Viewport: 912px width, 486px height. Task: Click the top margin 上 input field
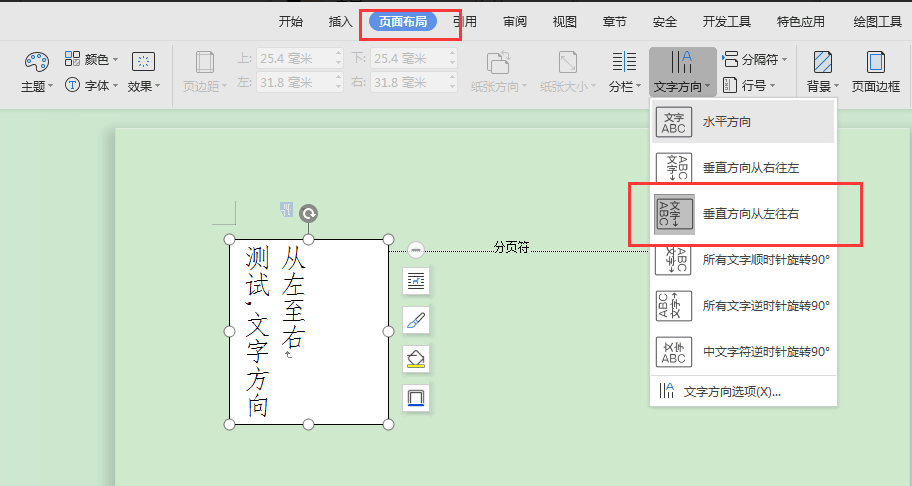pyautogui.click(x=300, y=58)
